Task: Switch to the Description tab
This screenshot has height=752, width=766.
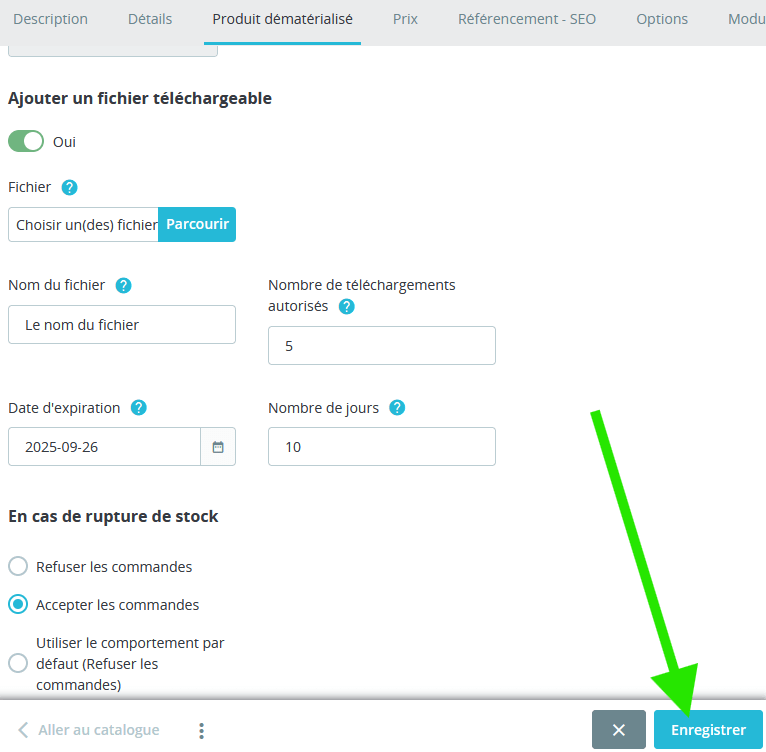Action: point(50,19)
